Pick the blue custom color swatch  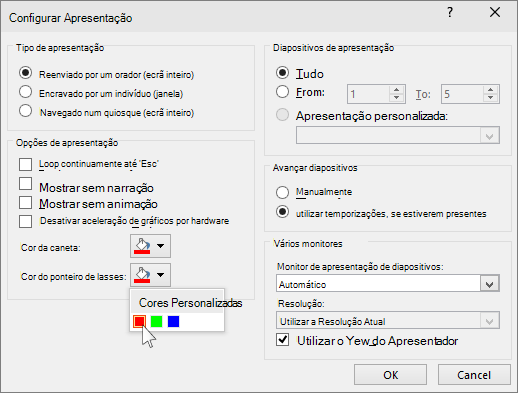pos(173,322)
